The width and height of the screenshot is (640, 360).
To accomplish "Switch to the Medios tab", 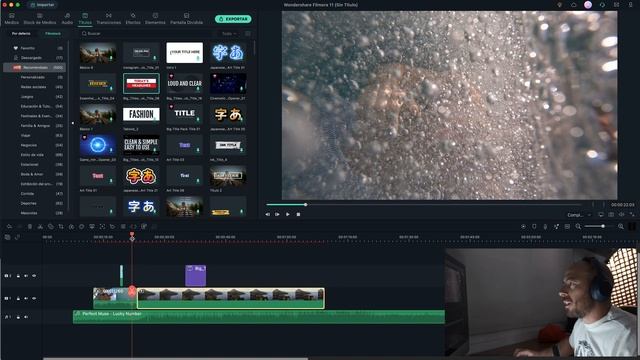I will 12,19.
